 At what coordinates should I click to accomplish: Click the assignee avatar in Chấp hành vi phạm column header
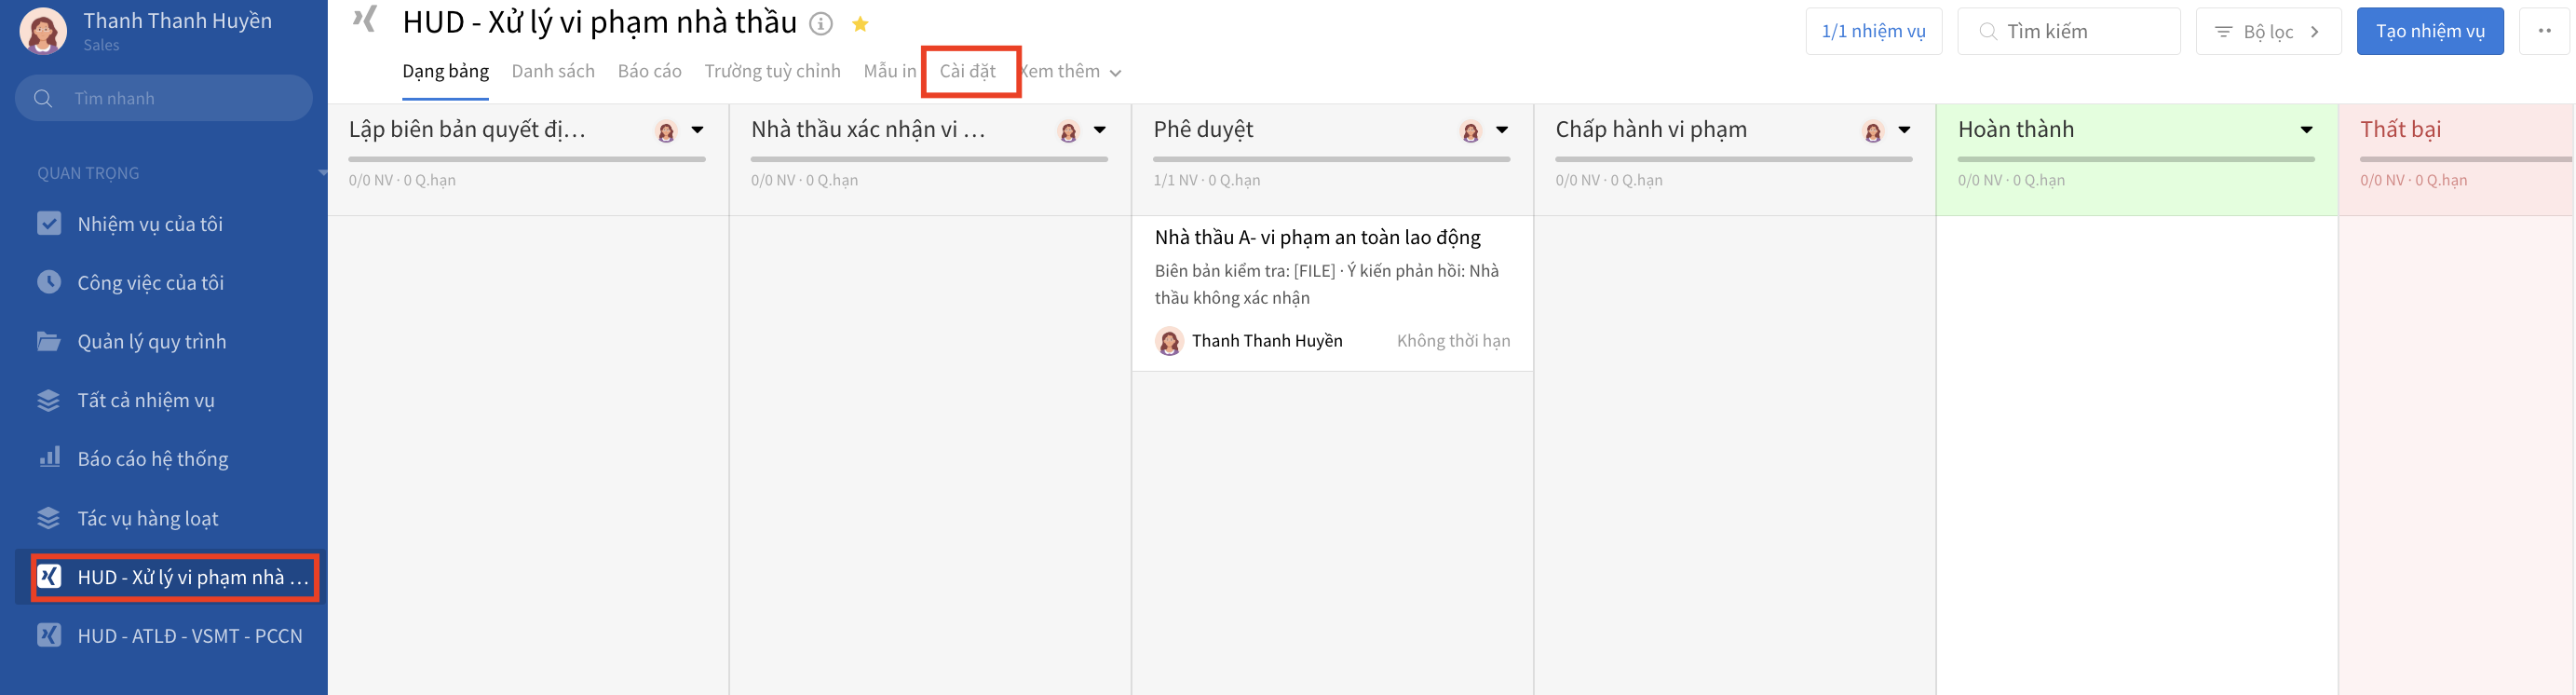[x=1872, y=131]
